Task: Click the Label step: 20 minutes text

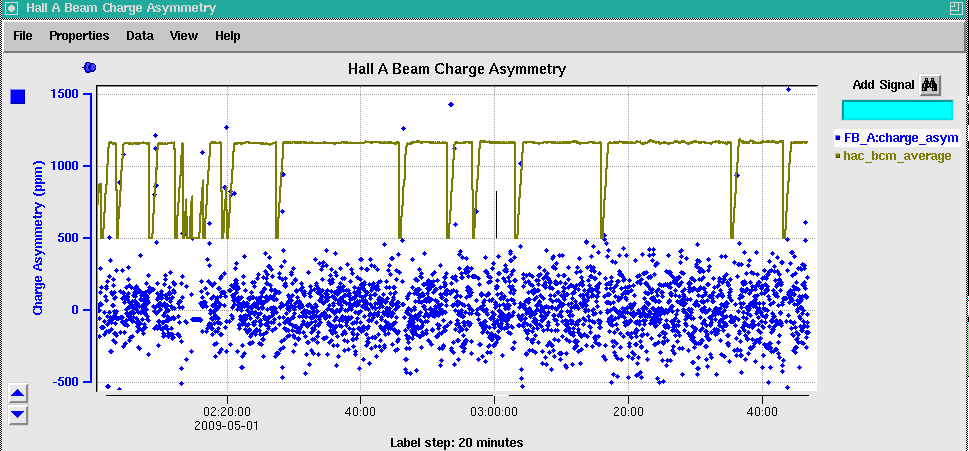Action: [457, 442]
